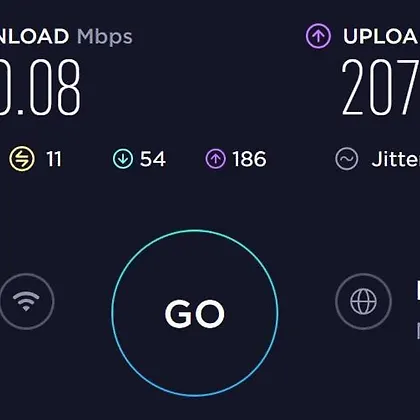This screenshot has width=420, height=420.
Task: Click the 207 upload speed value
Action: tap(381, 87)
